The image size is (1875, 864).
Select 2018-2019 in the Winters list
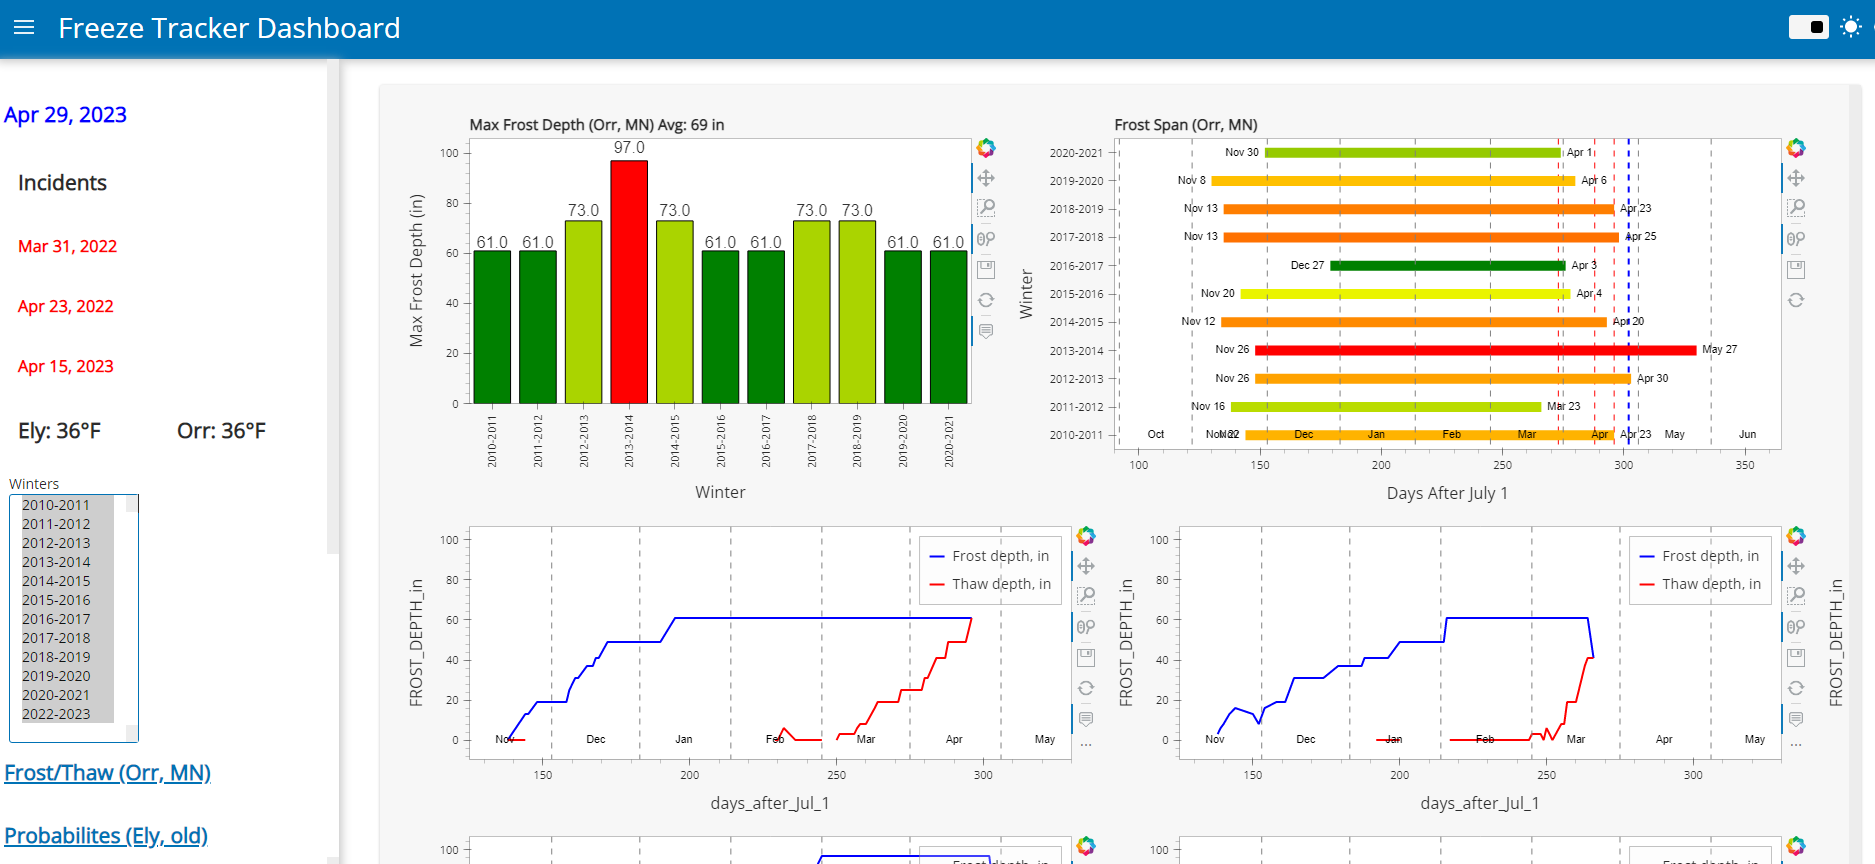coord(68,657)
